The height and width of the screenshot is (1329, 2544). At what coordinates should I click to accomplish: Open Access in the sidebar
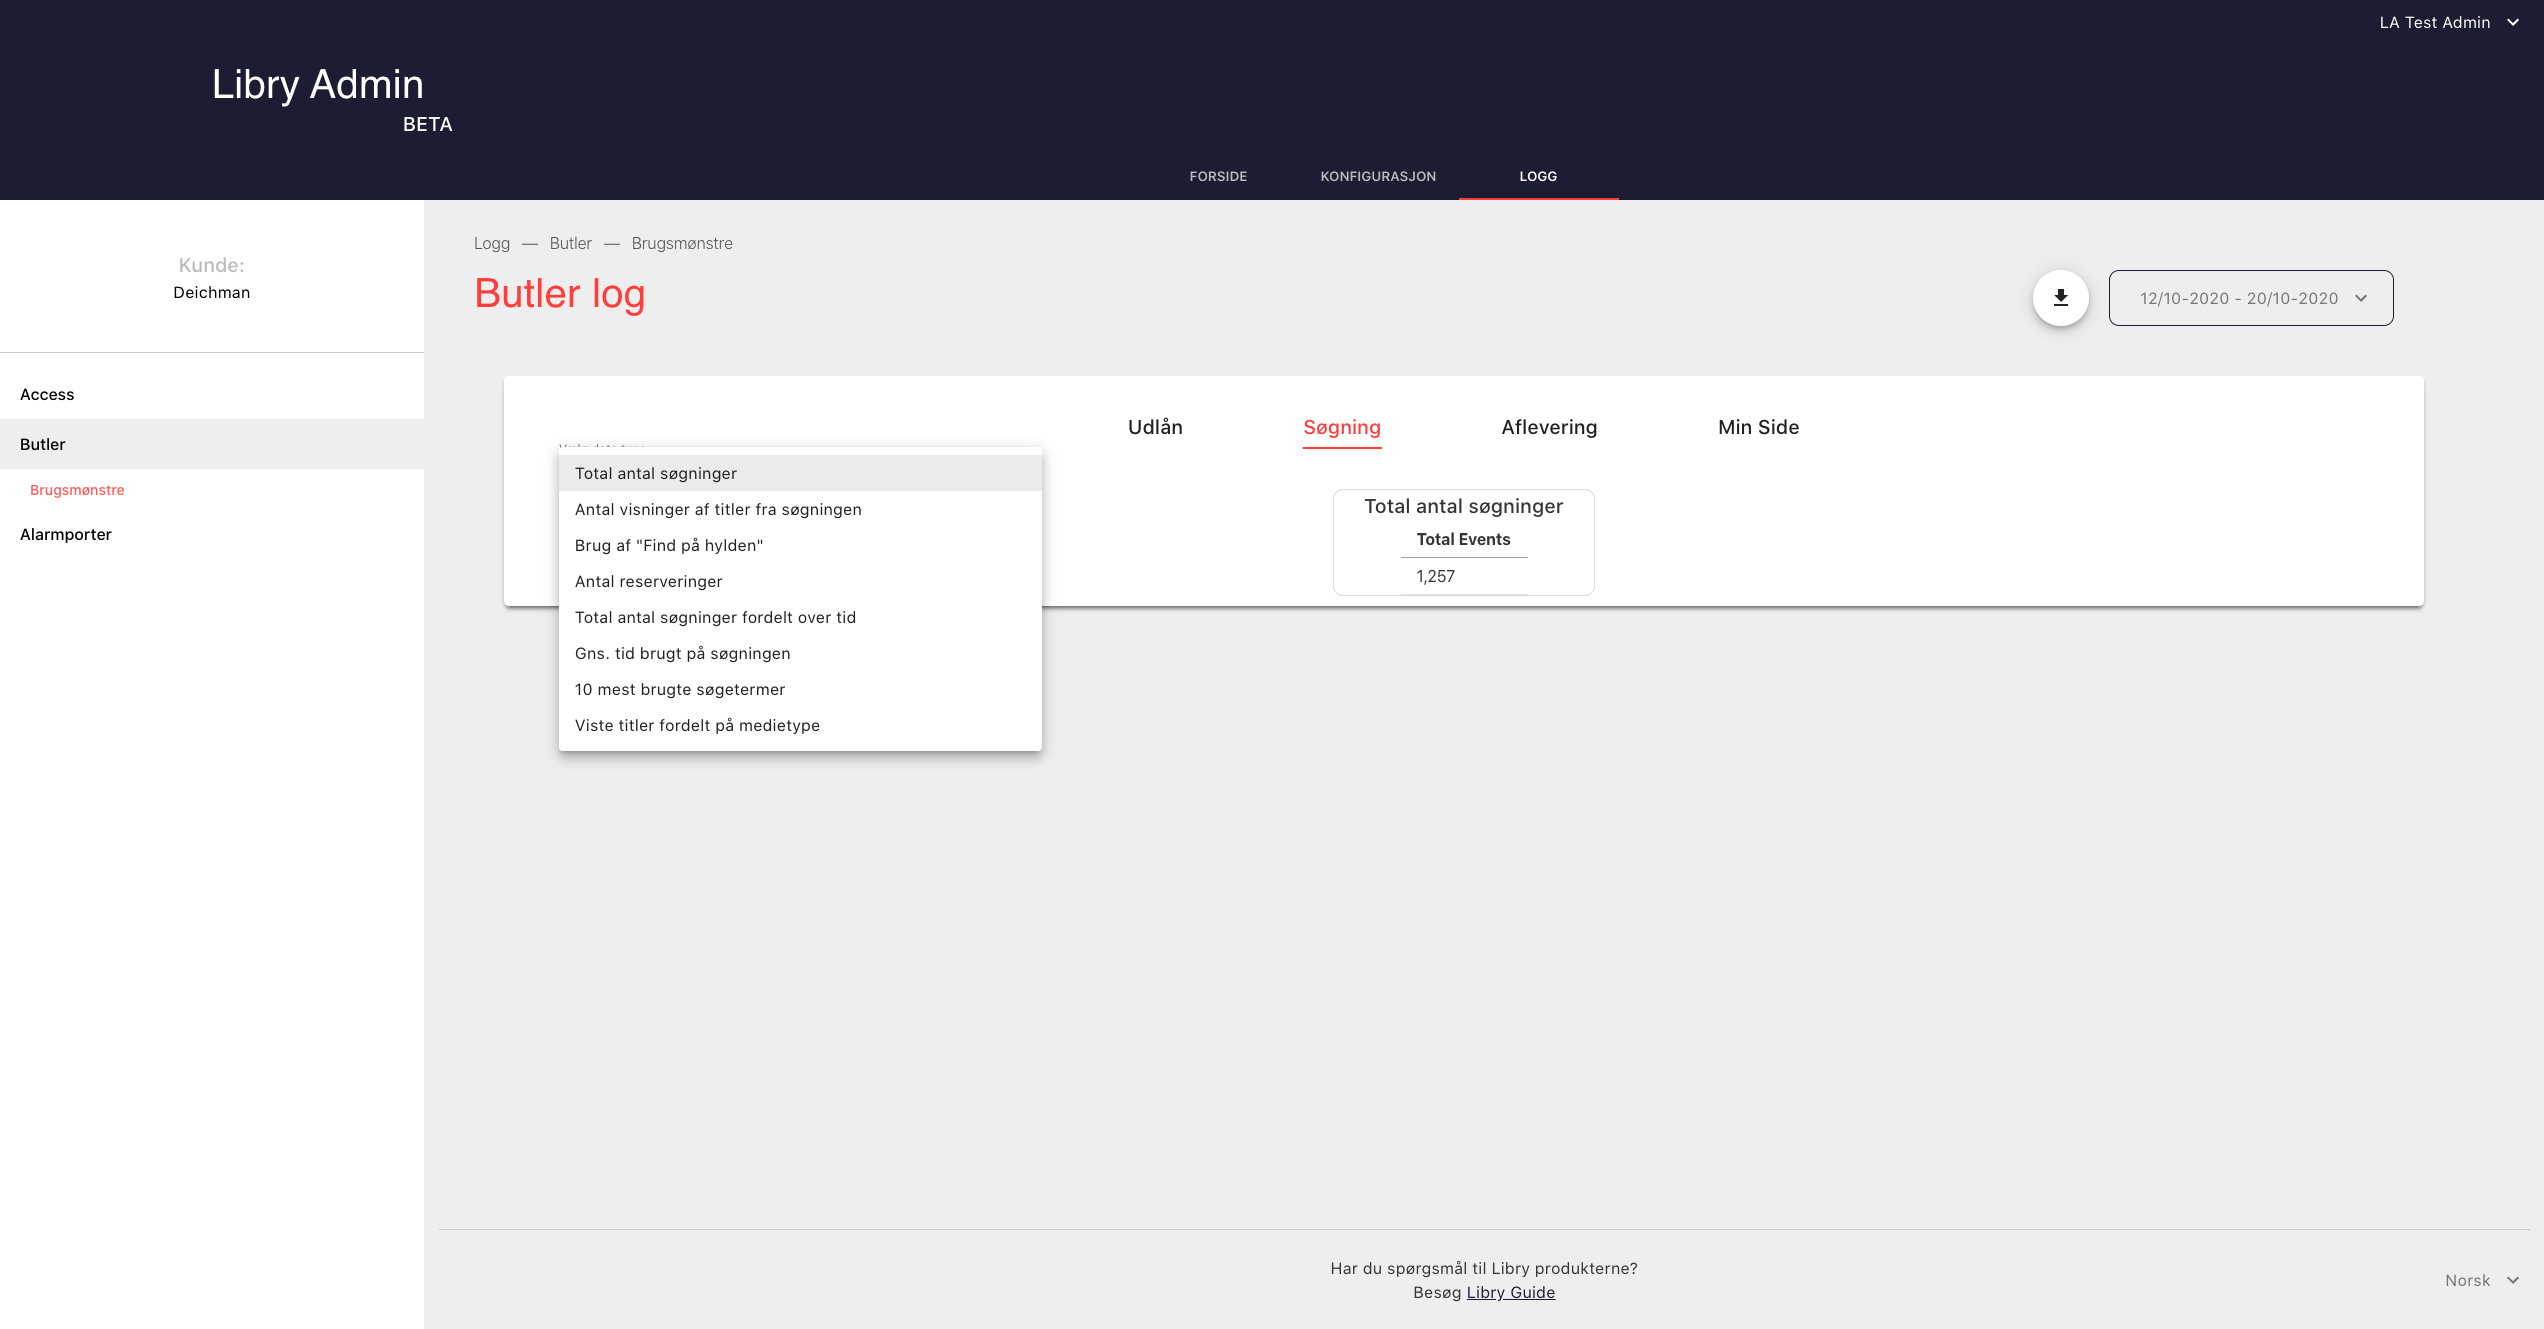47,394
